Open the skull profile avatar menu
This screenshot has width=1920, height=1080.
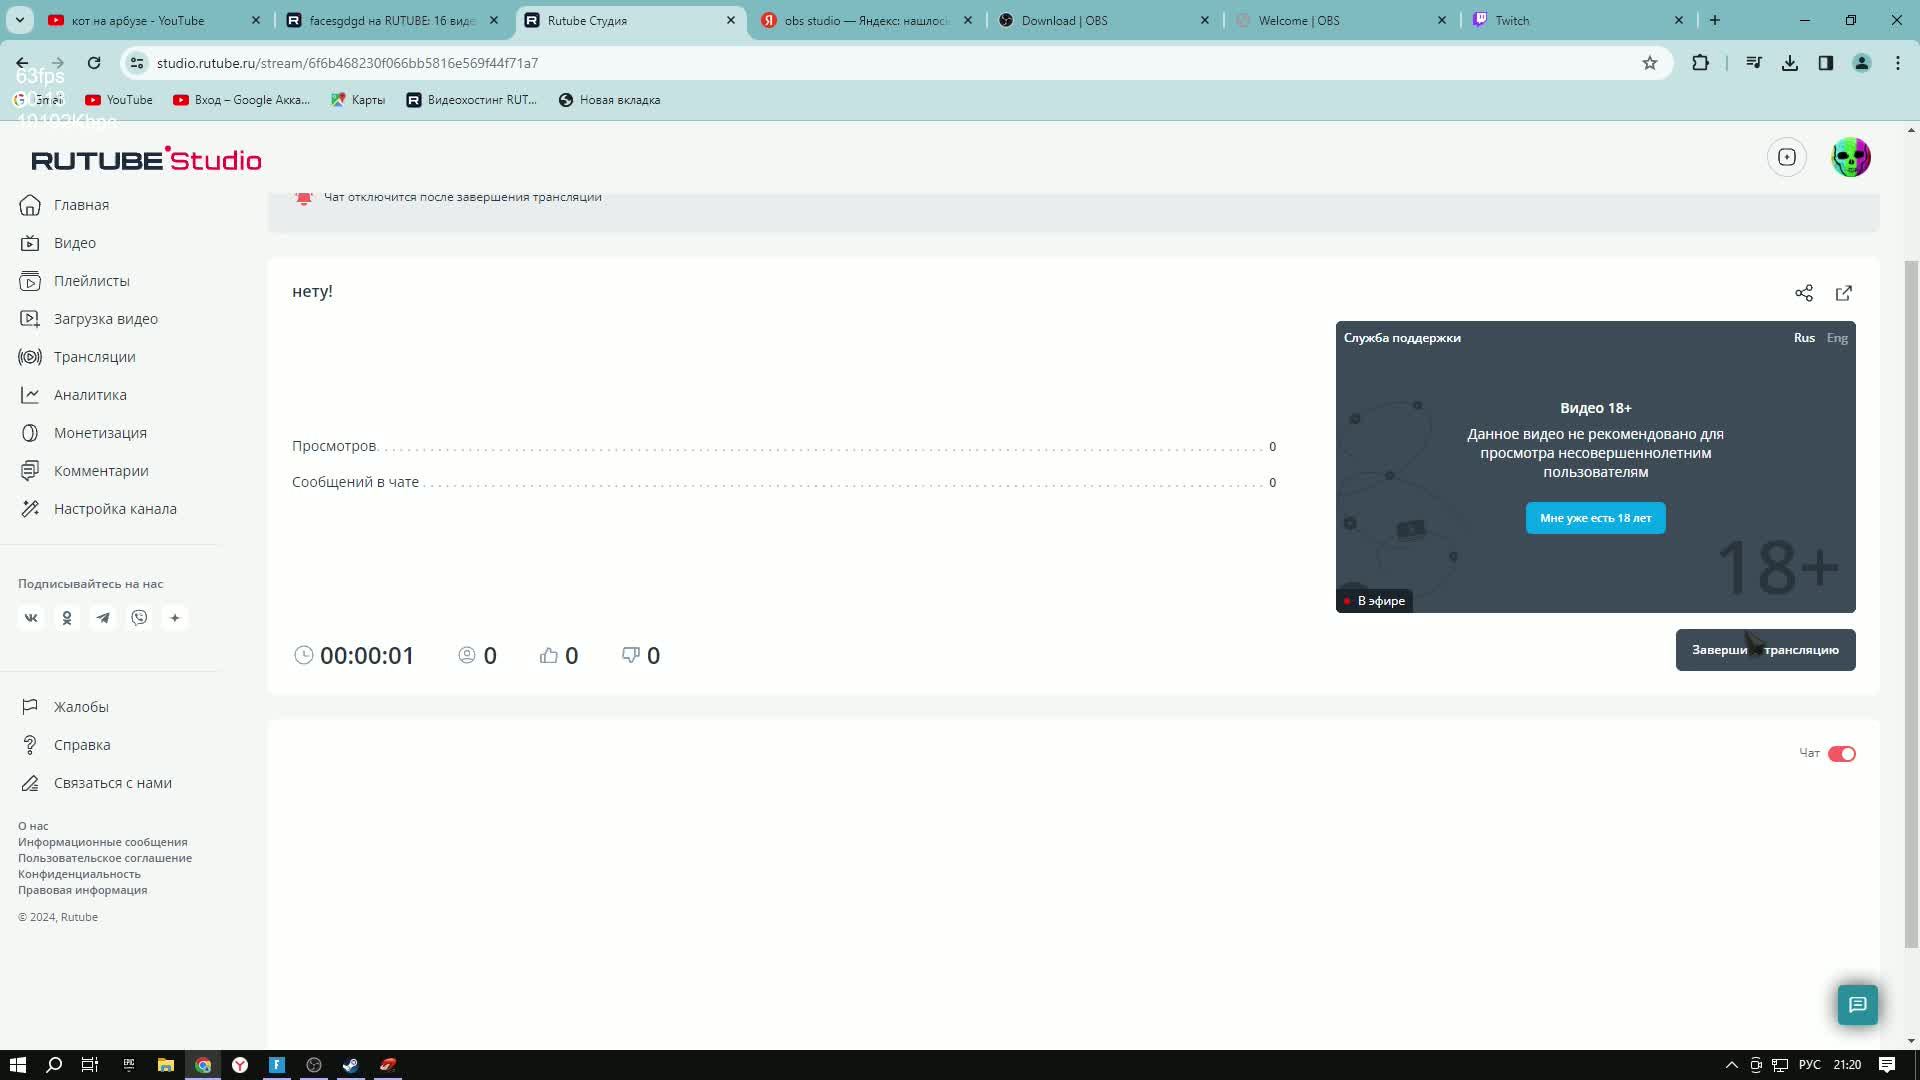tap(1850, 157)
